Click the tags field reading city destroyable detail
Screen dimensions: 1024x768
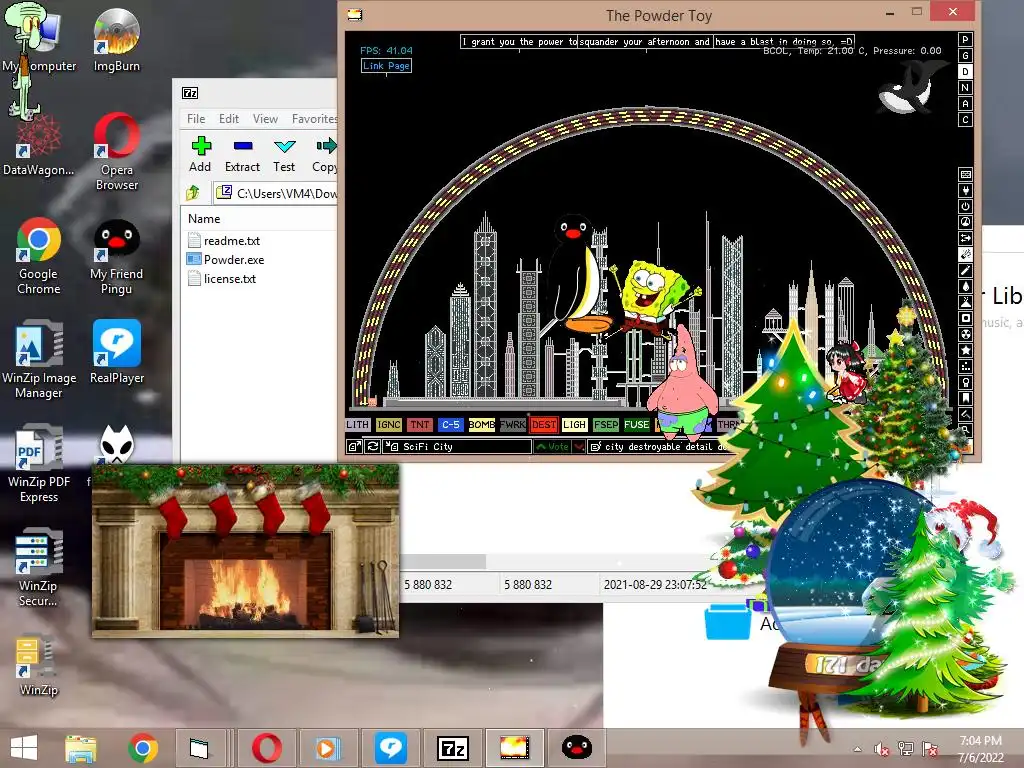coord(660,447)
